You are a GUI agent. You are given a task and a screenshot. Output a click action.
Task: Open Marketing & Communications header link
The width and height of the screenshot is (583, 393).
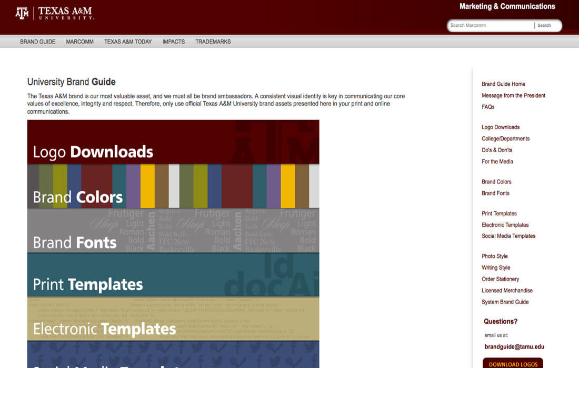pos(507,6)
